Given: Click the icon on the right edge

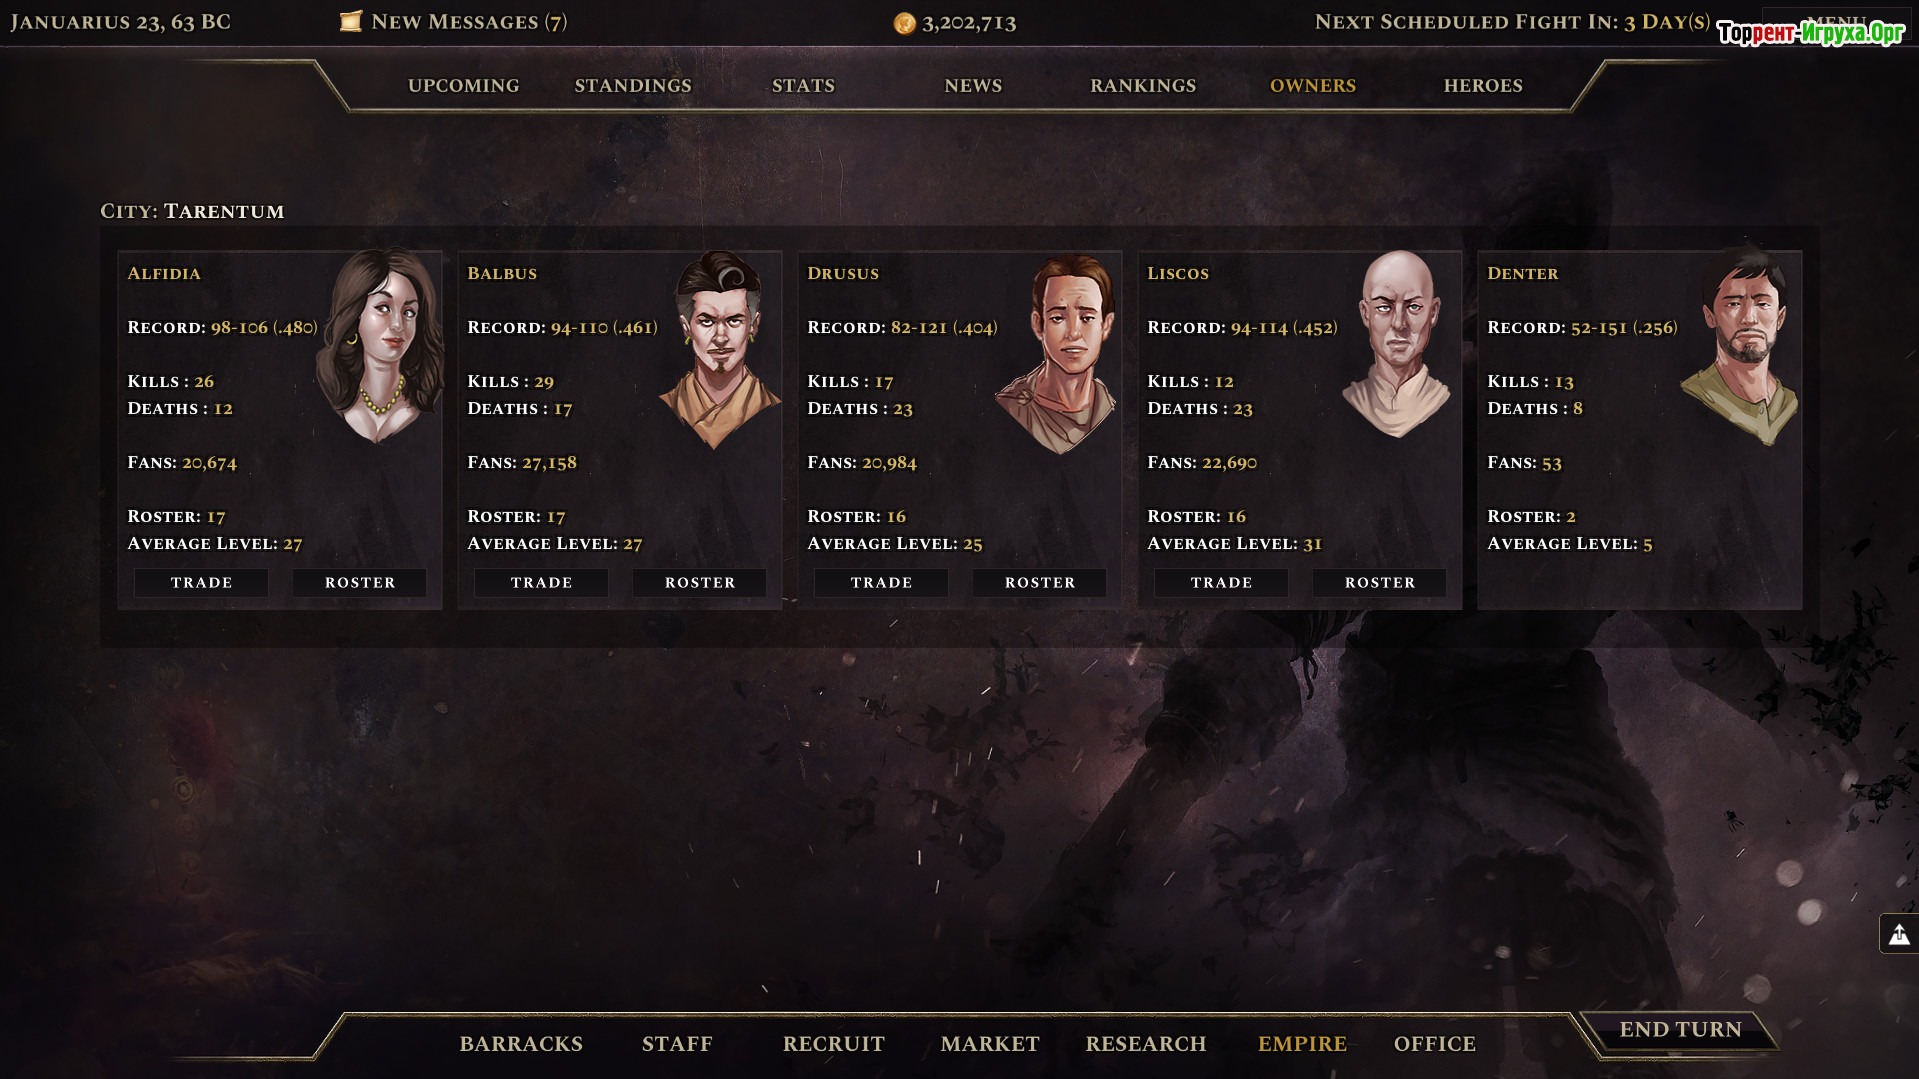Looking at the screenshot, I should pyautogui.click(x=1898, y=934).
